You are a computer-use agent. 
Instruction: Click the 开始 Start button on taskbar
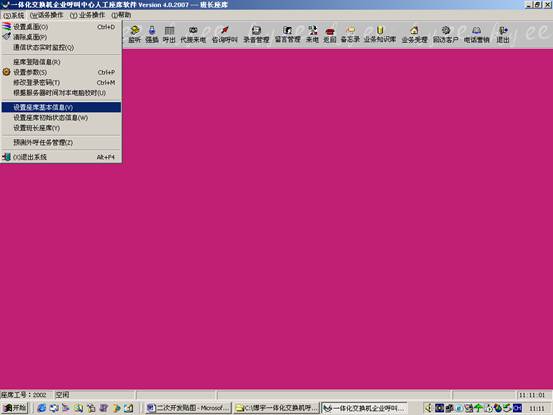point(14,408)
